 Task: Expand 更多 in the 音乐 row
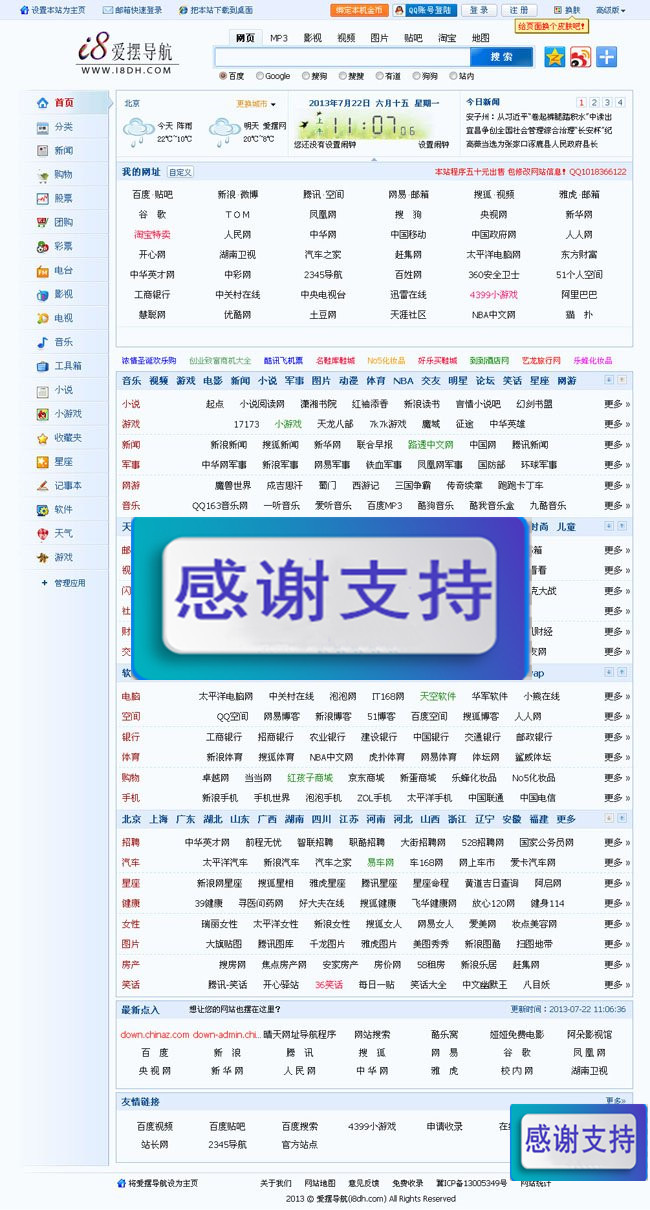pos(617,506)
